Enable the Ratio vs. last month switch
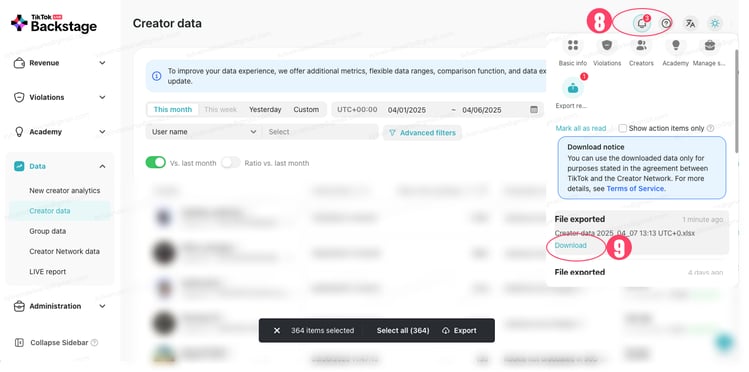The height and width of the screenshot is (372, 749). [x=231, y=162]
